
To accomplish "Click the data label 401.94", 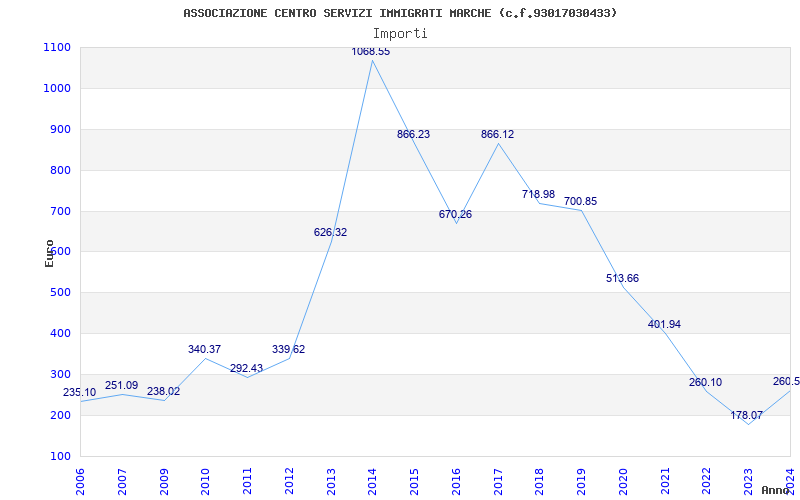I will point(664,324).
